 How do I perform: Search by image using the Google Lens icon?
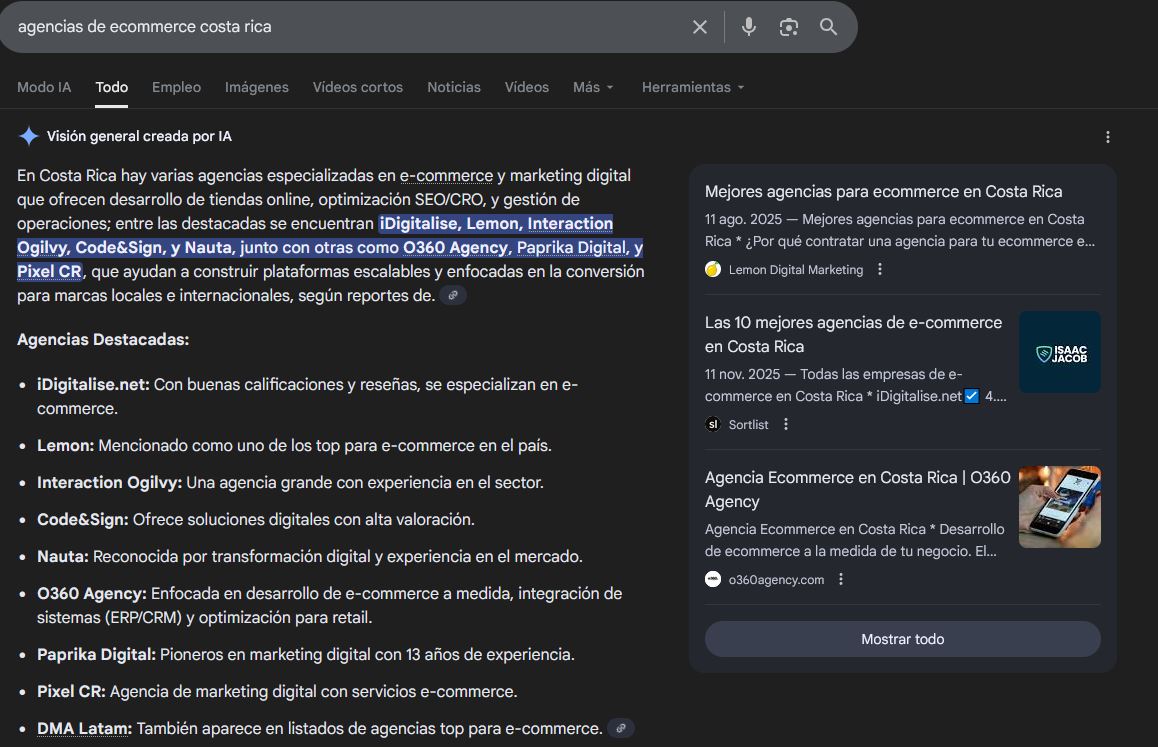(x=789, y=27)
